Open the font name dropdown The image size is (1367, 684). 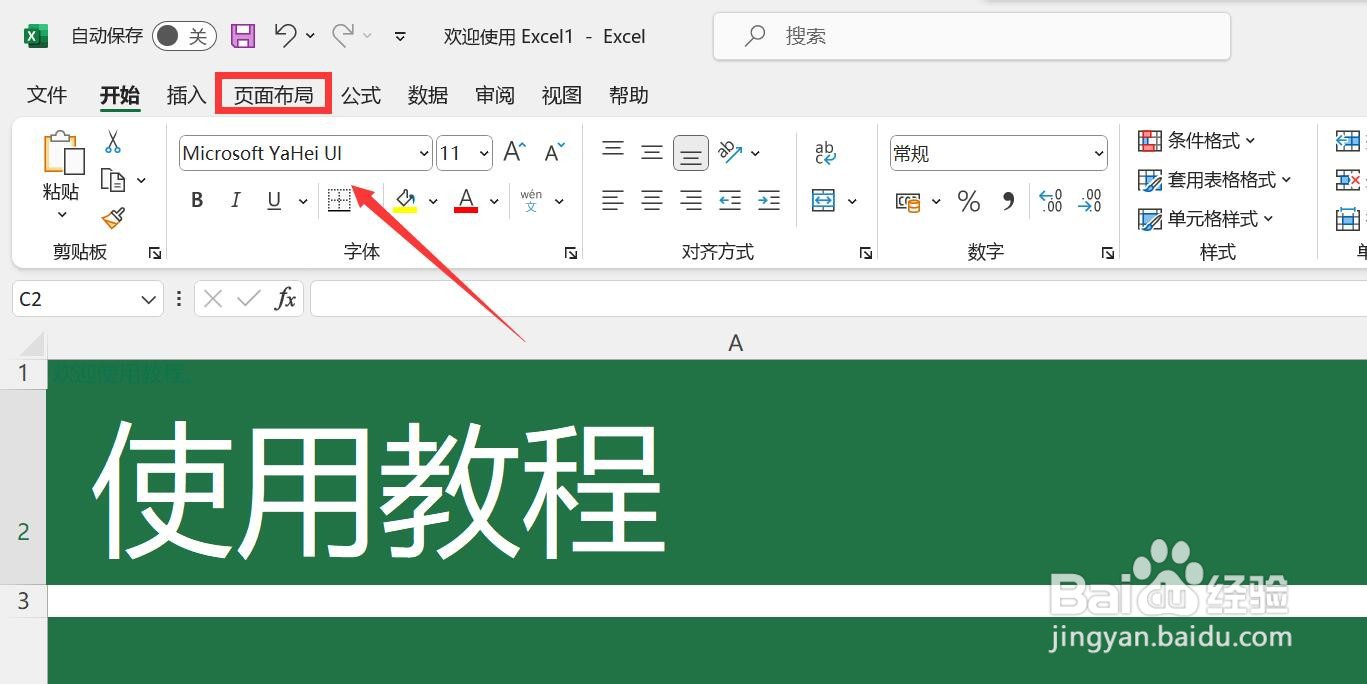(x=424, y=152)
